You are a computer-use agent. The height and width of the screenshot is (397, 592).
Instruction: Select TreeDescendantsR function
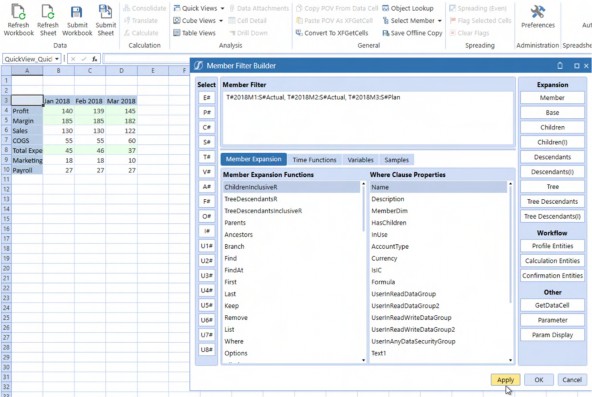coord(291,199)
